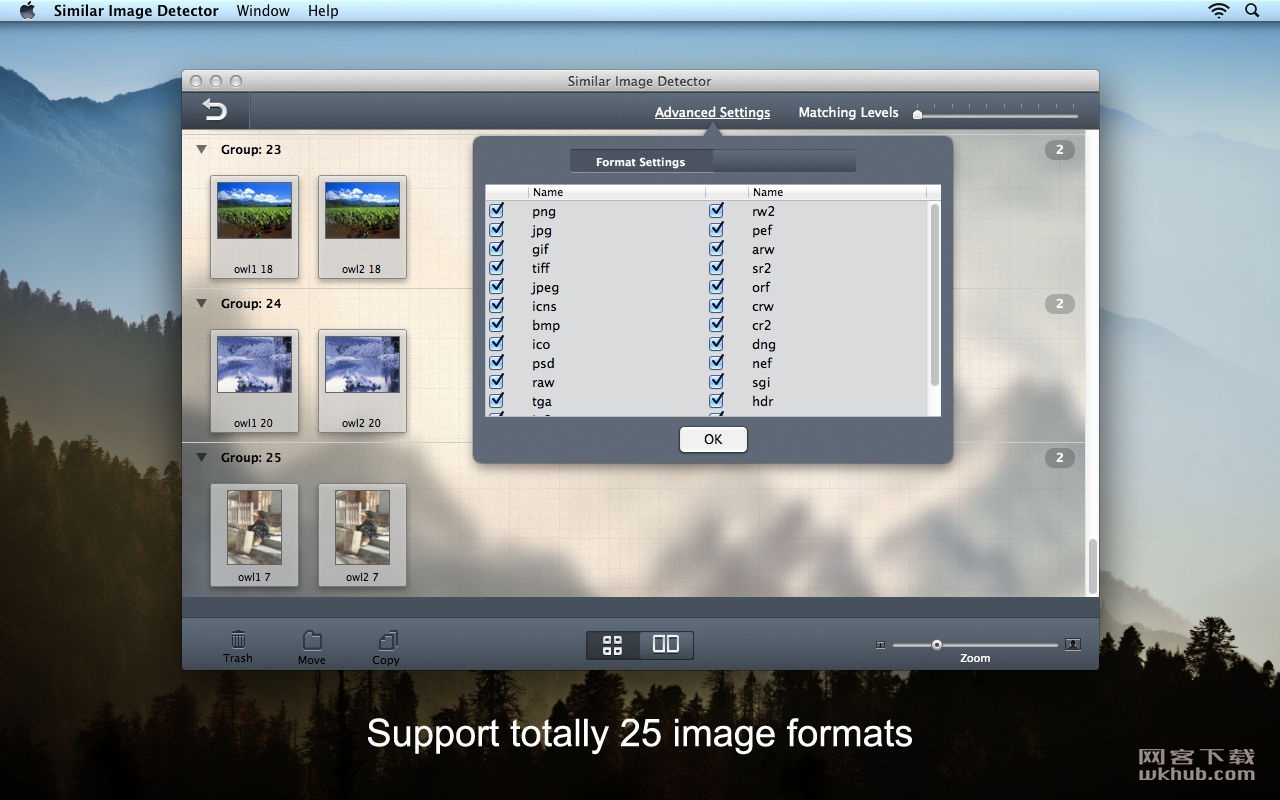
Task: Switch to side-by-side compare view
Action: pyautogui.click(x=666, y=645)
